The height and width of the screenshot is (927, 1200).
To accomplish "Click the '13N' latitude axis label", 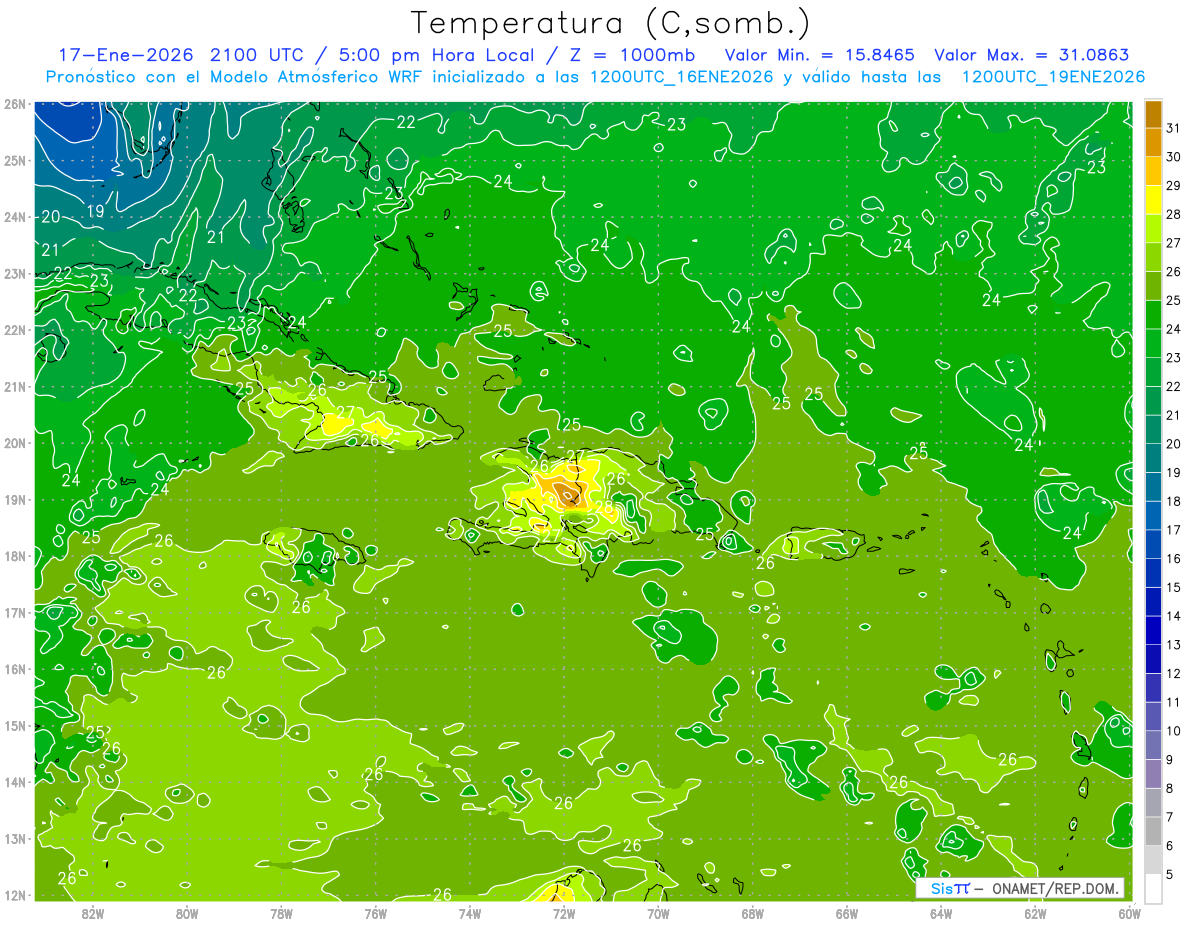I will [x=15, y=838].
